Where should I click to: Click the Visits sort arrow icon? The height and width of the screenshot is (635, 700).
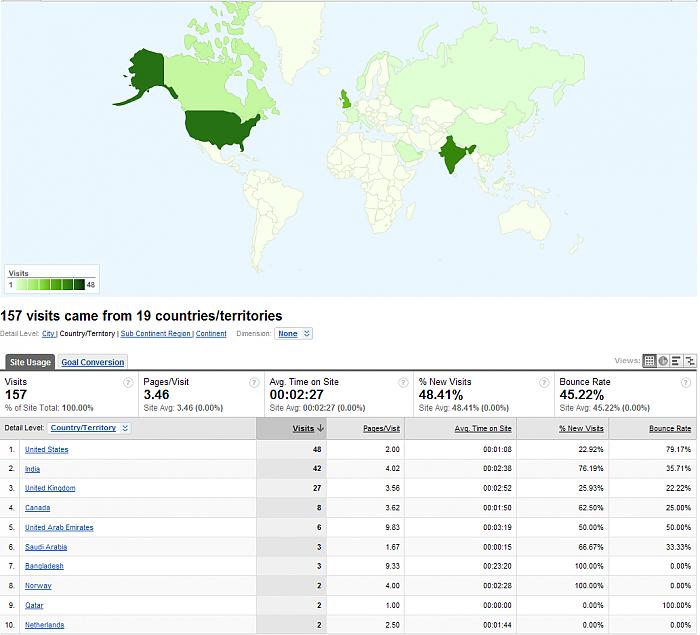320,428
